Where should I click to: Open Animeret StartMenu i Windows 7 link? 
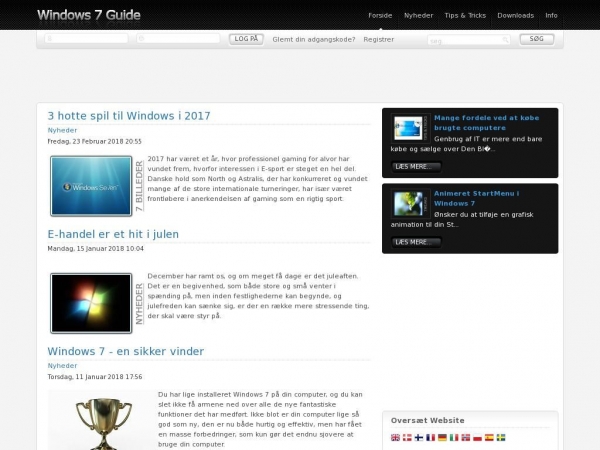coord(476,199)
